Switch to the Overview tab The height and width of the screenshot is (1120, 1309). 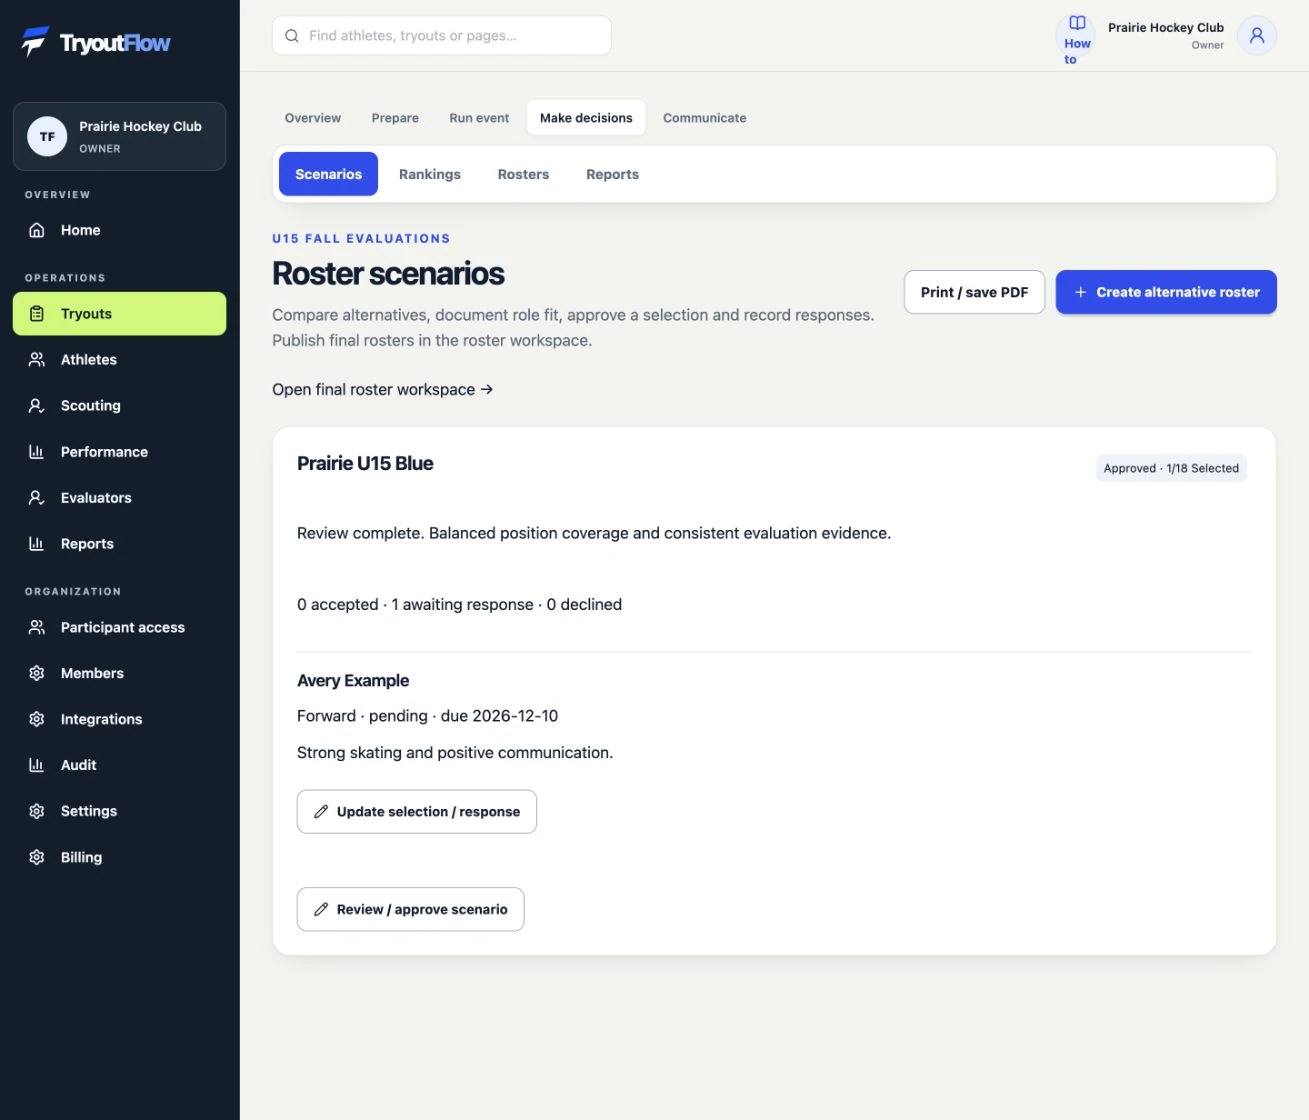[x=313, y=118]
